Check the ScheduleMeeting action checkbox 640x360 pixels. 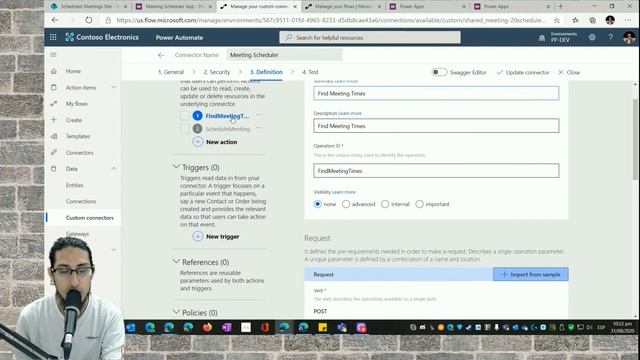click(185, 129)
